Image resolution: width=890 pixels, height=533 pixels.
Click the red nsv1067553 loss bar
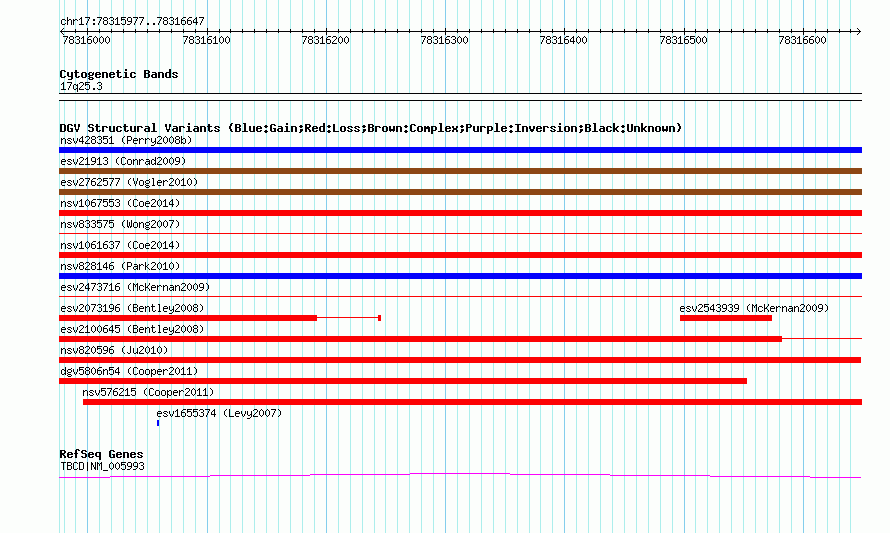[460, 213]
